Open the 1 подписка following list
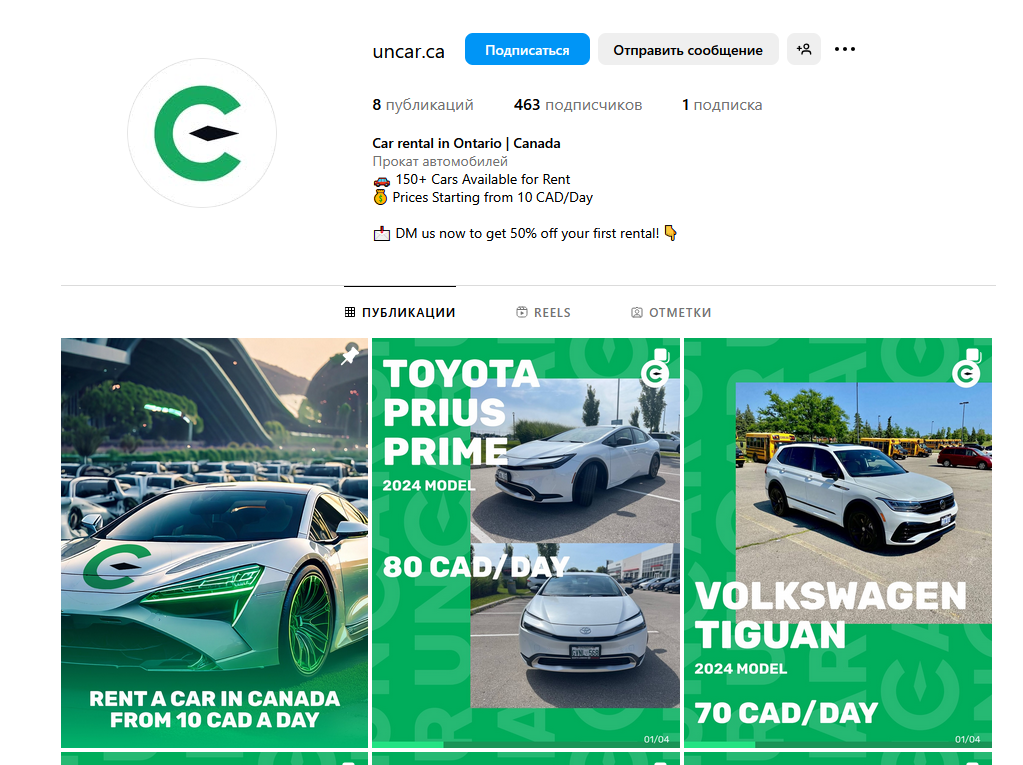This screenshot has height=765, width=1023. click(722, 105)
